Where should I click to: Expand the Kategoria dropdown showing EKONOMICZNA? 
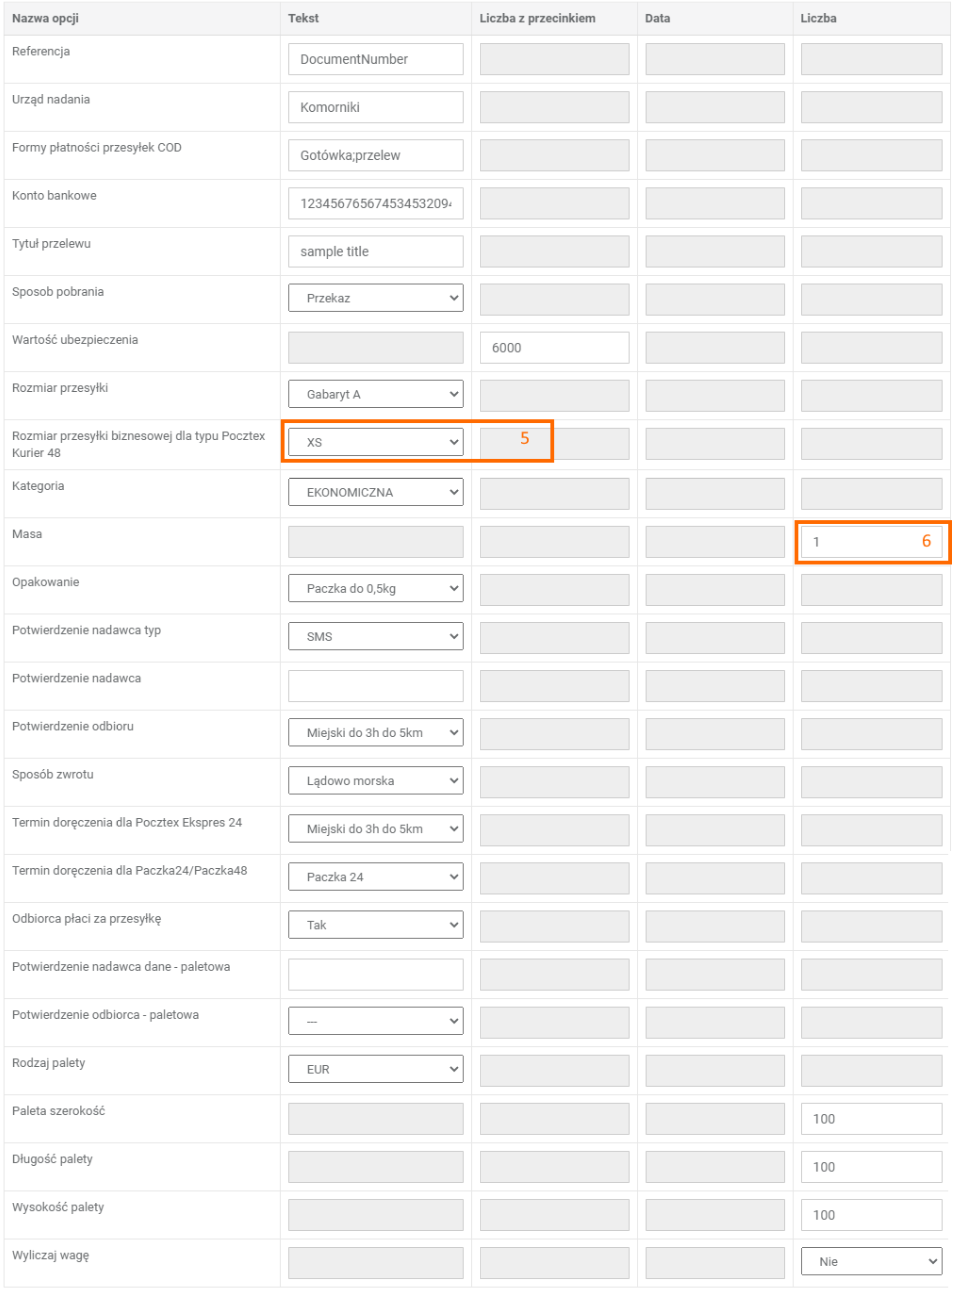click(x=375, y=492)
